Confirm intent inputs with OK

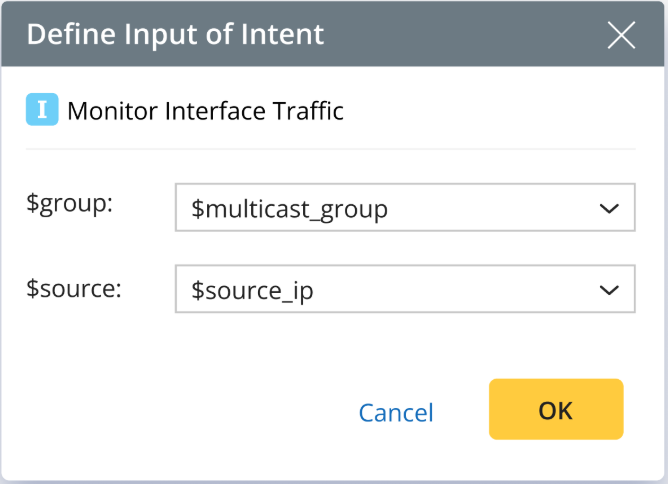[555, 409]
